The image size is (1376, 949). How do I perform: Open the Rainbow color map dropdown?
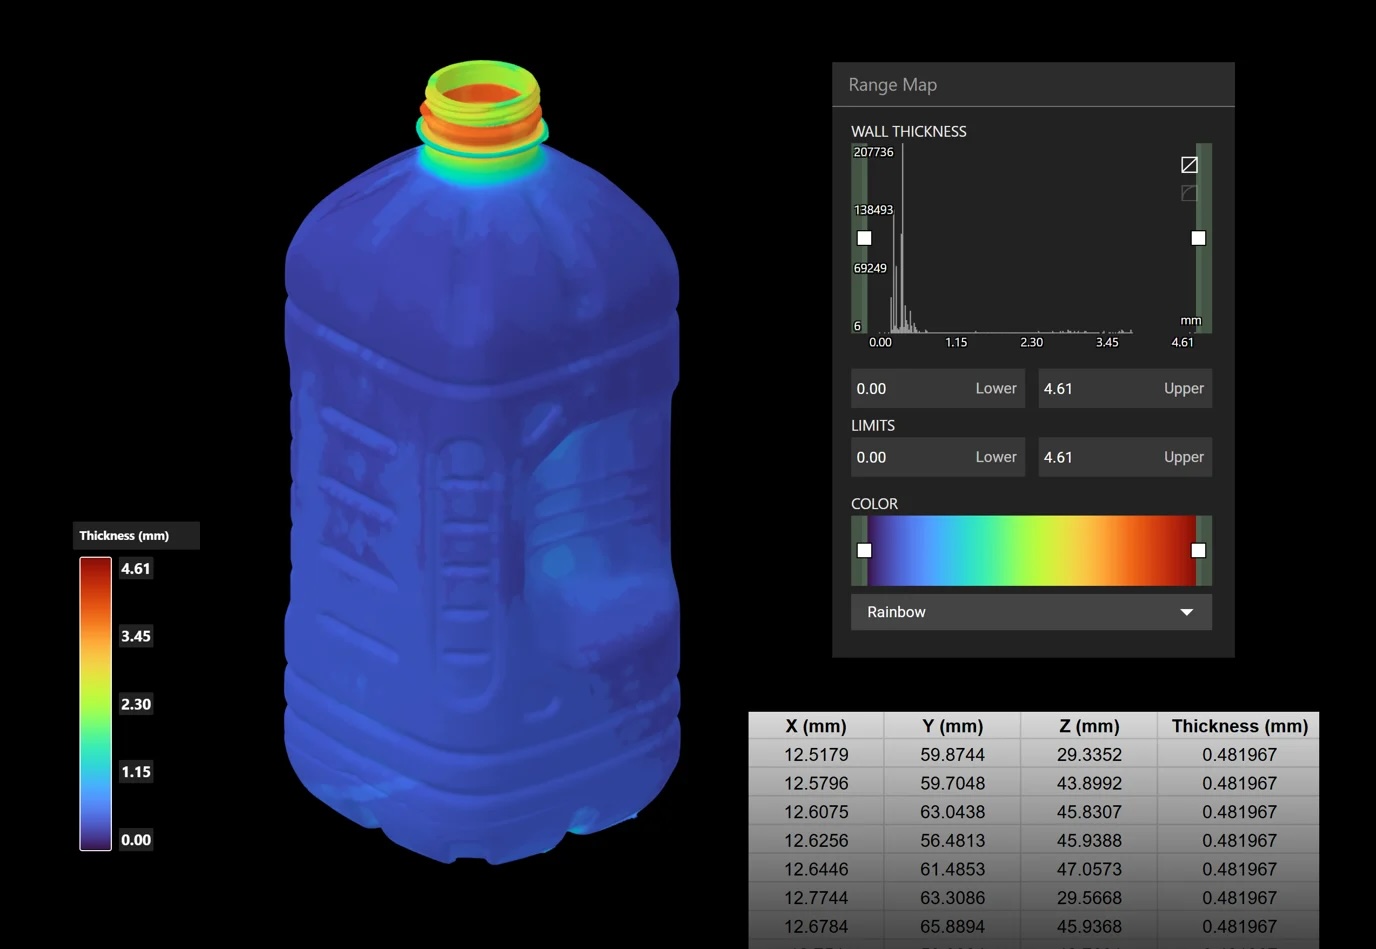(x=1031, y=612)
